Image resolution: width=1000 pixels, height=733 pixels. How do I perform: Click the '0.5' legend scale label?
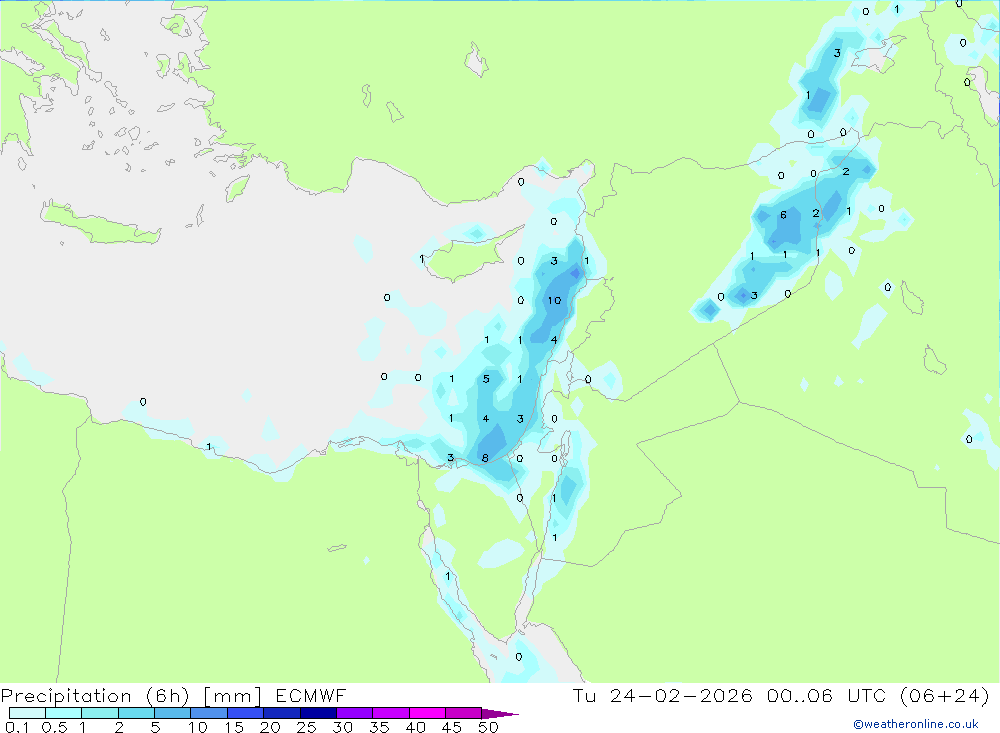coord(54,727)
